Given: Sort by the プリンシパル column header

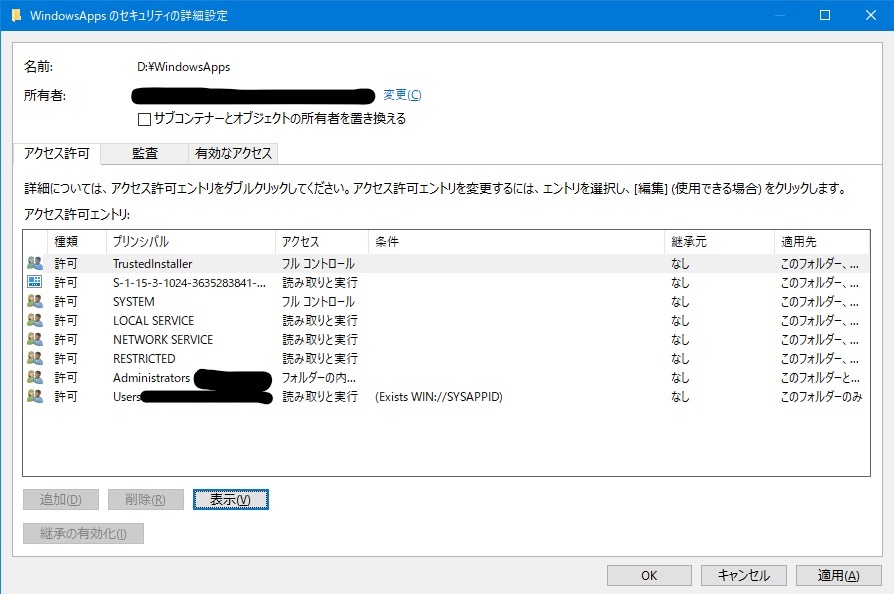Looking at the screenshot, I should coord(190,242).
